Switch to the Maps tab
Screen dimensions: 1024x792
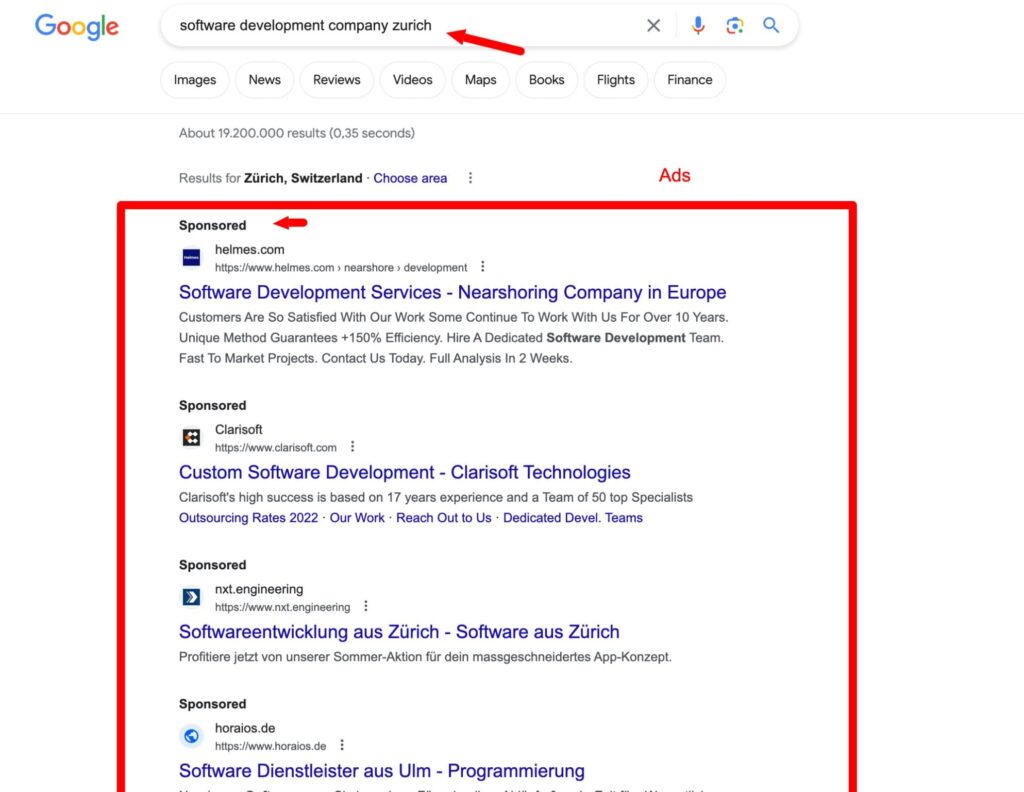(480, 79)
